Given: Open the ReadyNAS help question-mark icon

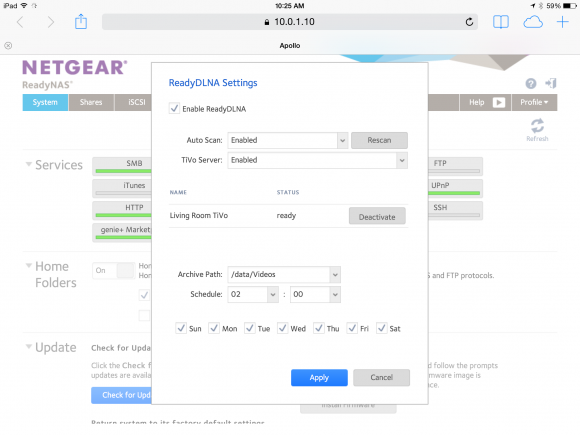Looking at the screenshot, I should (531, 84).
